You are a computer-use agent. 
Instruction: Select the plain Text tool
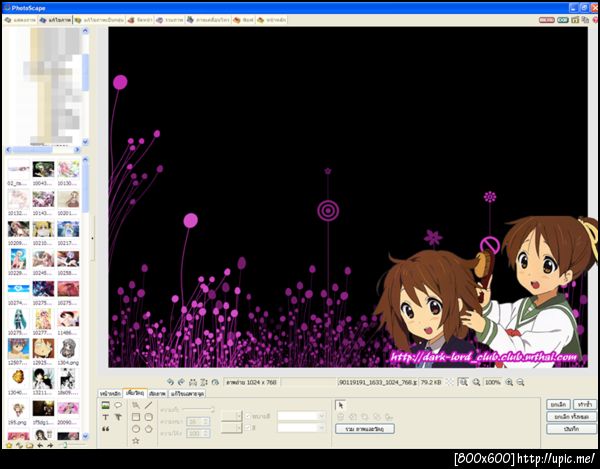pyautogui.click(x=106, y=417)
